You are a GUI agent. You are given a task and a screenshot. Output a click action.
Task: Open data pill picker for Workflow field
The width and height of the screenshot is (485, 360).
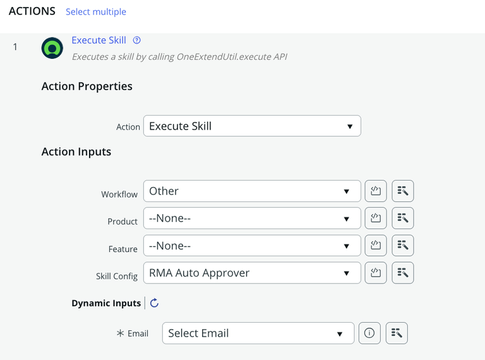403,191
